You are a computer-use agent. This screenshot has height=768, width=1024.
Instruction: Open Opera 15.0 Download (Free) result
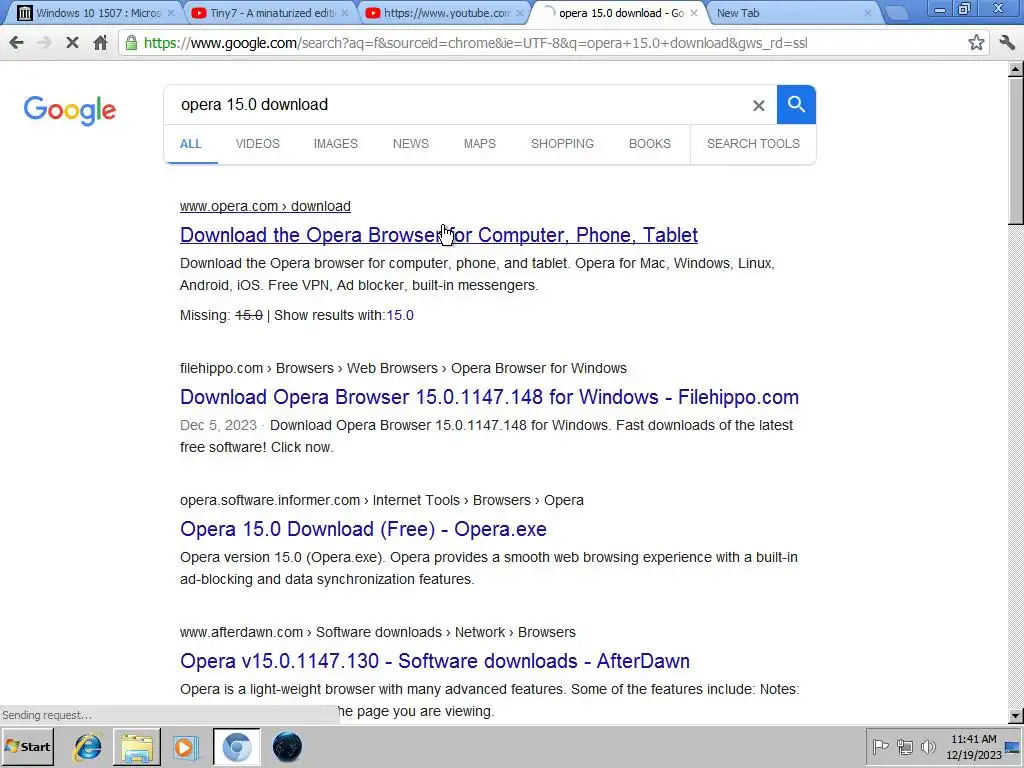point(363,529)
